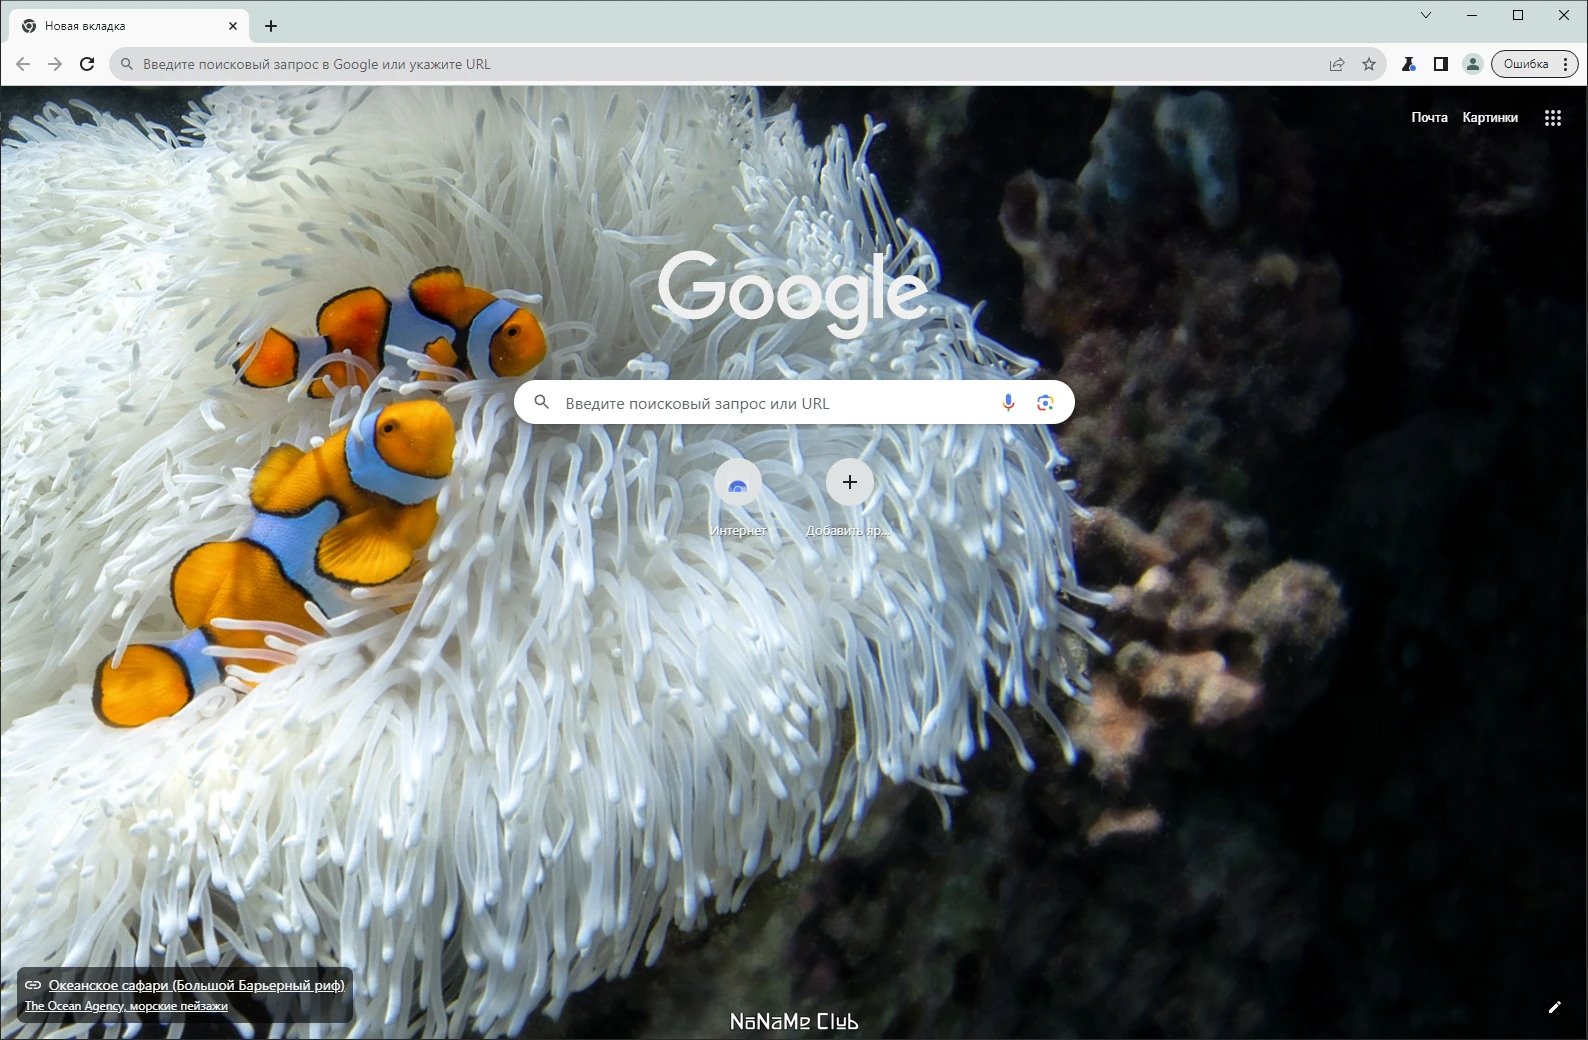Close the Новая вкладка tab

pos(233,26)
